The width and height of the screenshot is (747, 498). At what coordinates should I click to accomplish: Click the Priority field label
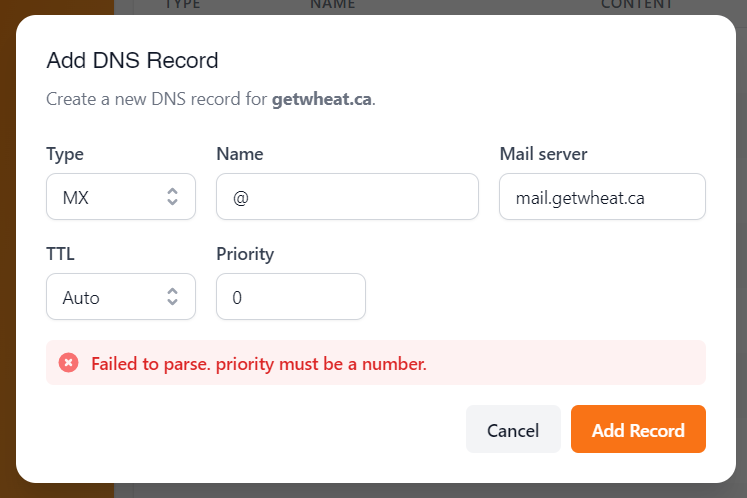(245, 254)
